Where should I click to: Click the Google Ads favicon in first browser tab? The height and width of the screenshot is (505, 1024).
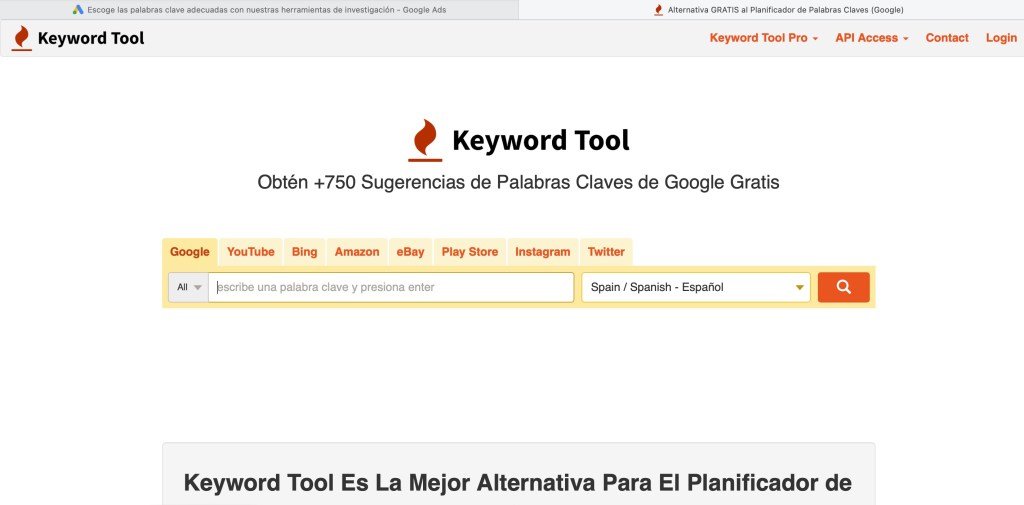click(78, 10)
